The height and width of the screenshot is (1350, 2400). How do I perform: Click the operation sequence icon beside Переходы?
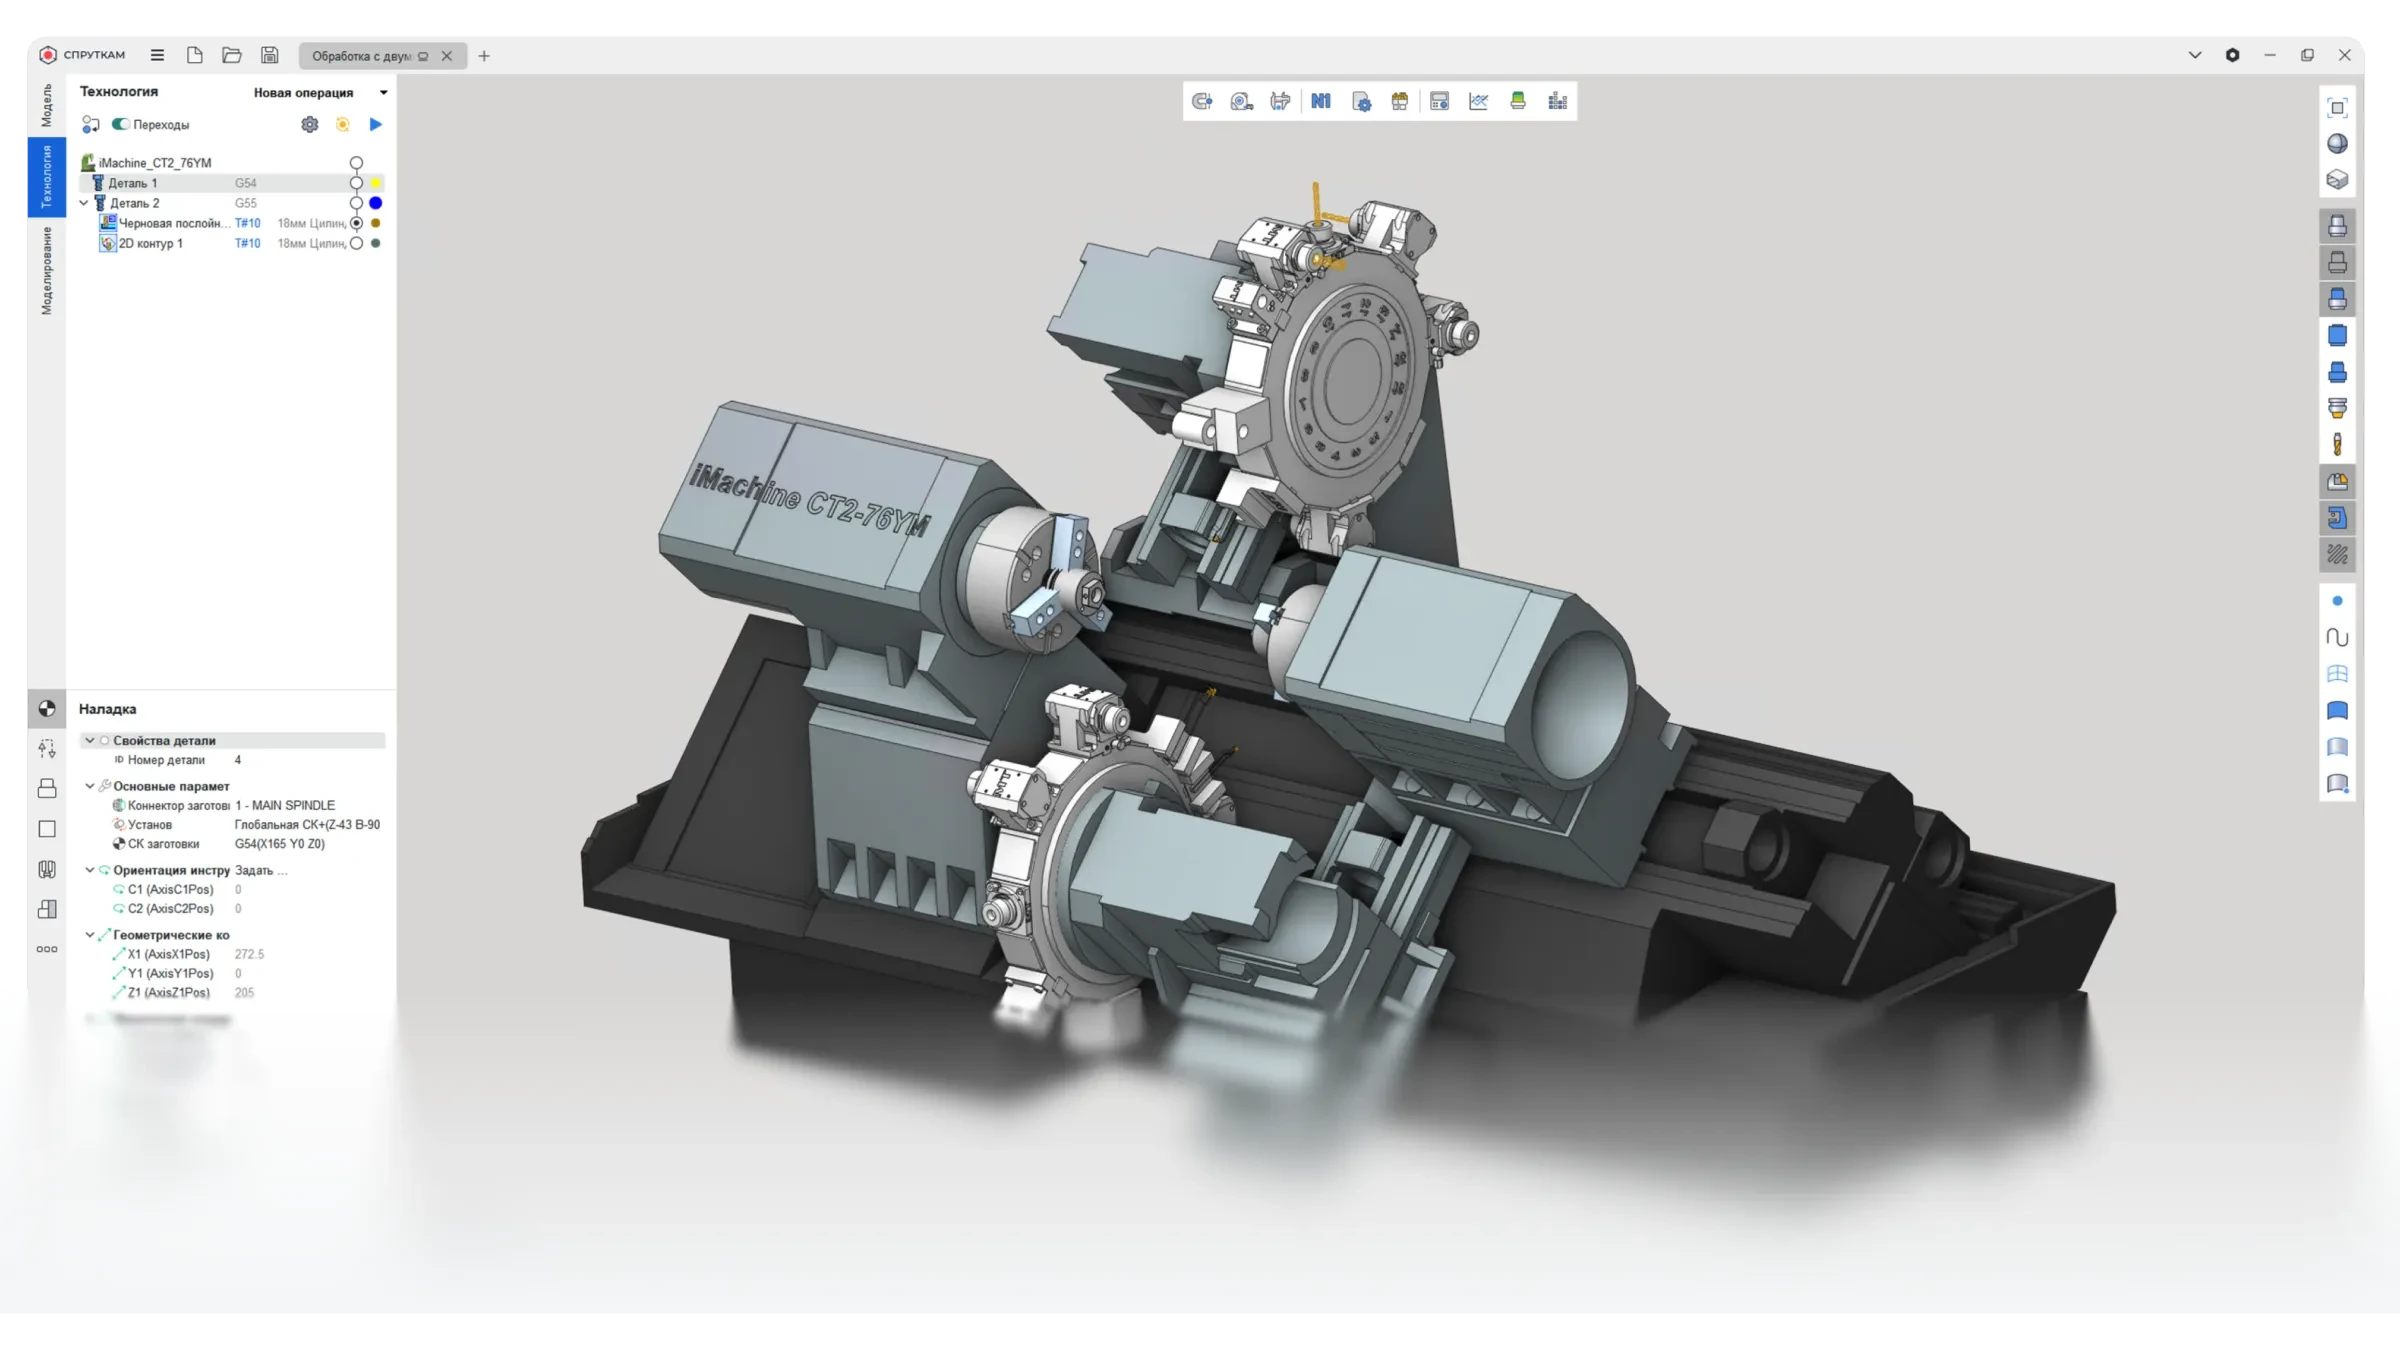coord(91,124)
